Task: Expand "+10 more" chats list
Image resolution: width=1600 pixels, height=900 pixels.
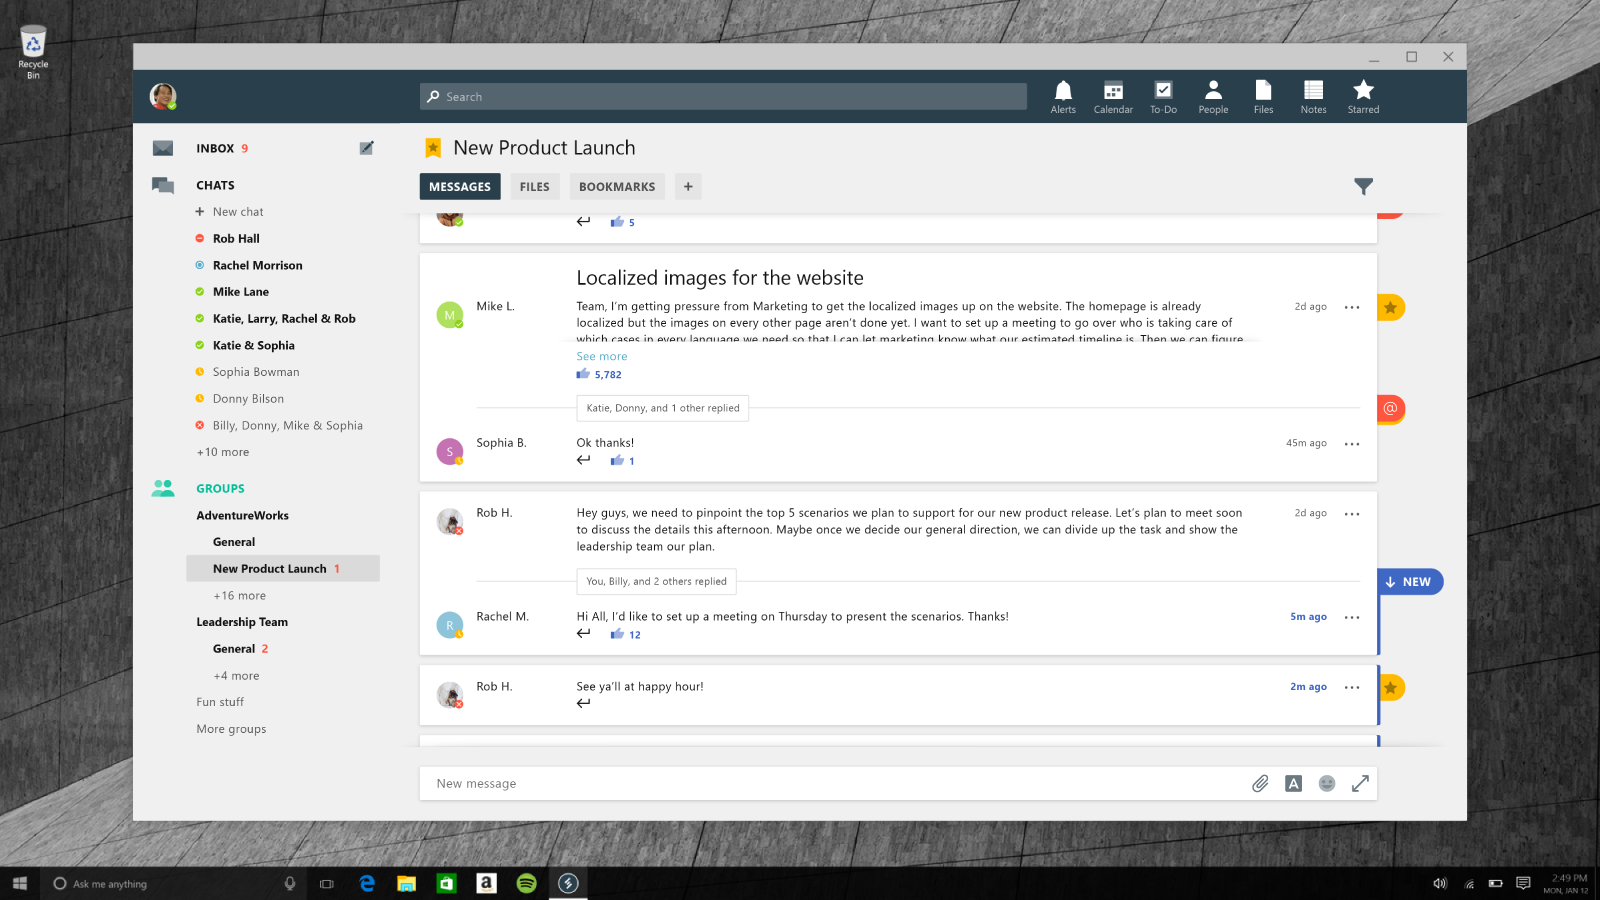Action: [x=223, y=452]
